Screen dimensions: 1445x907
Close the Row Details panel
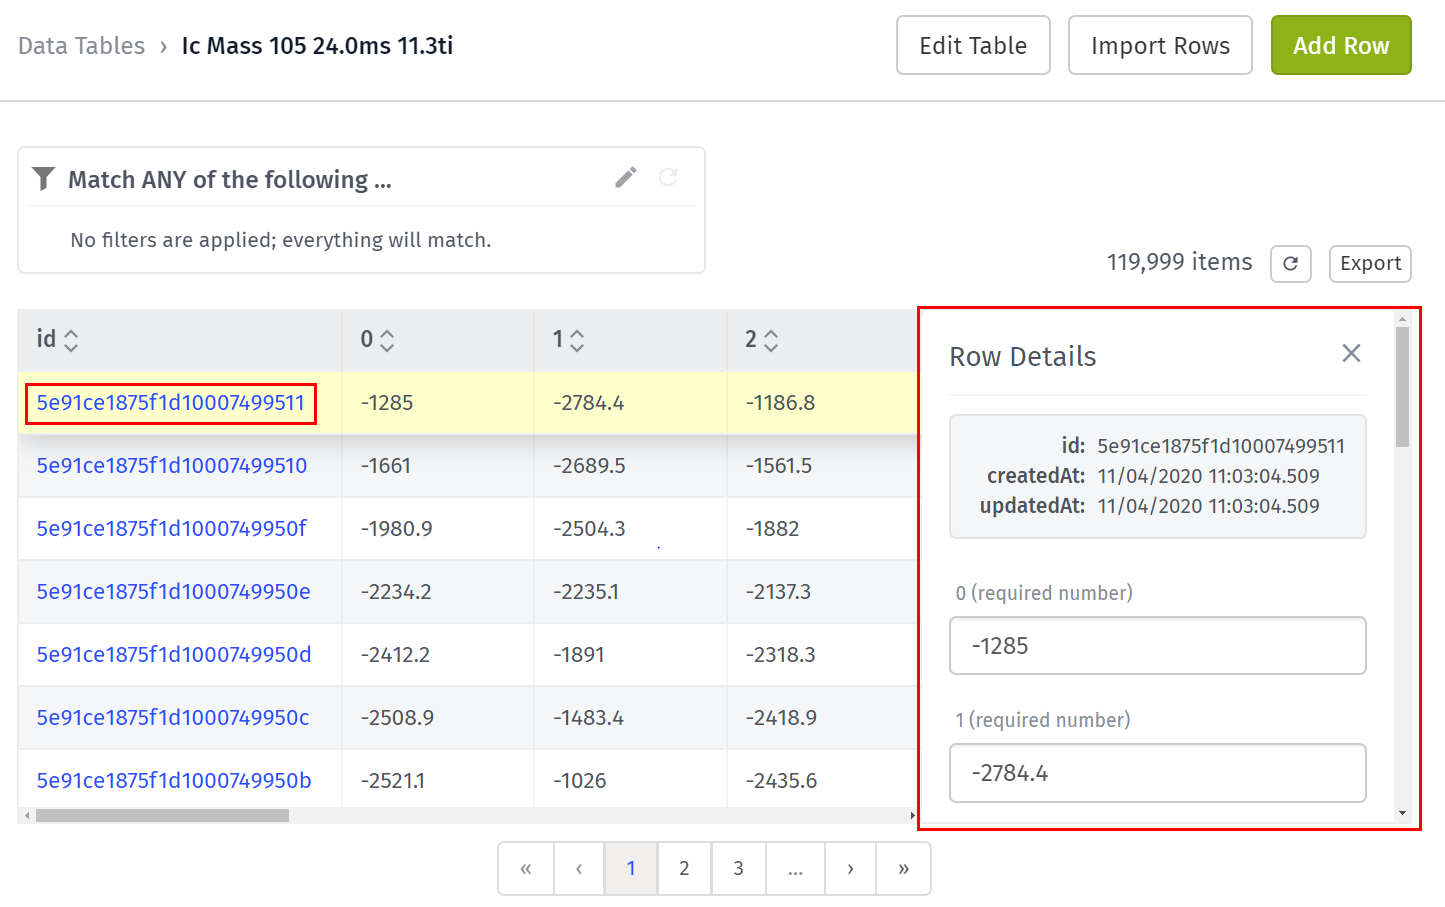1351,353
